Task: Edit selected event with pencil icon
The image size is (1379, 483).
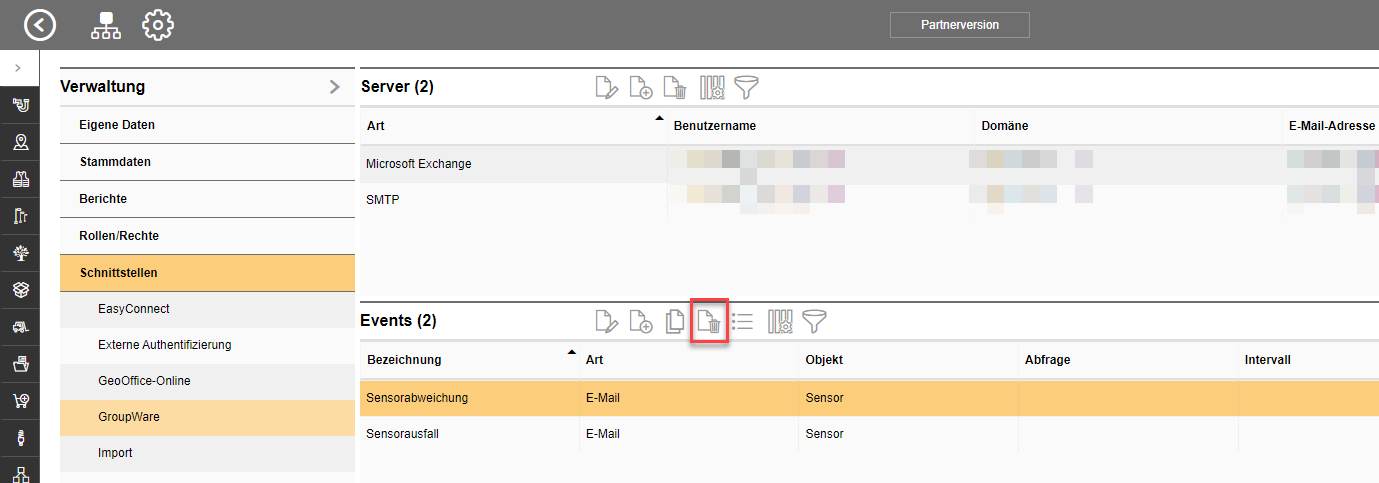Action: pos(607,321)
